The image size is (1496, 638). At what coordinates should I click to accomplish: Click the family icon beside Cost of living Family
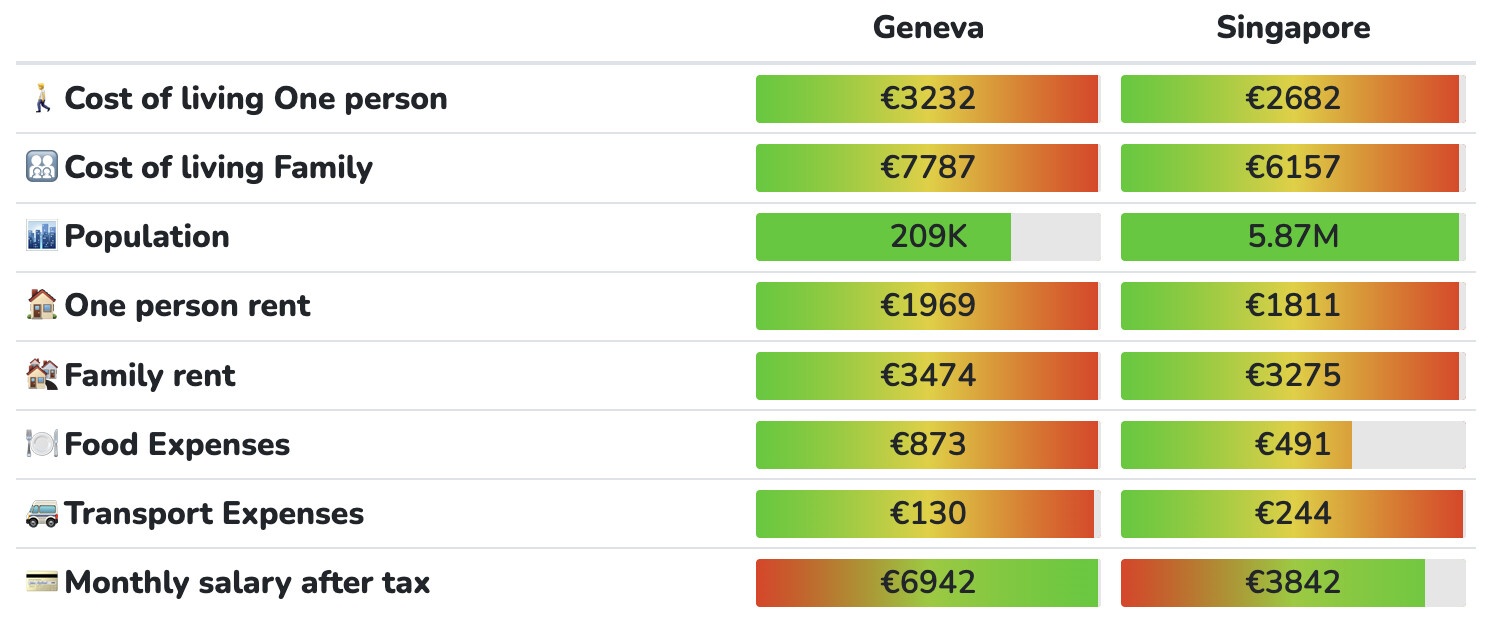[42, 167]
